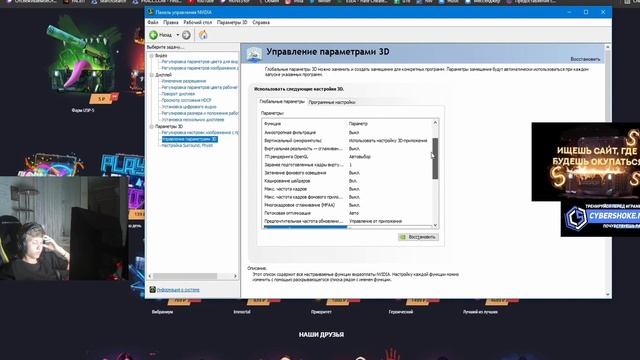640x360 pixels.
Task: Click the system information icon
Action: tap(152, 289)
